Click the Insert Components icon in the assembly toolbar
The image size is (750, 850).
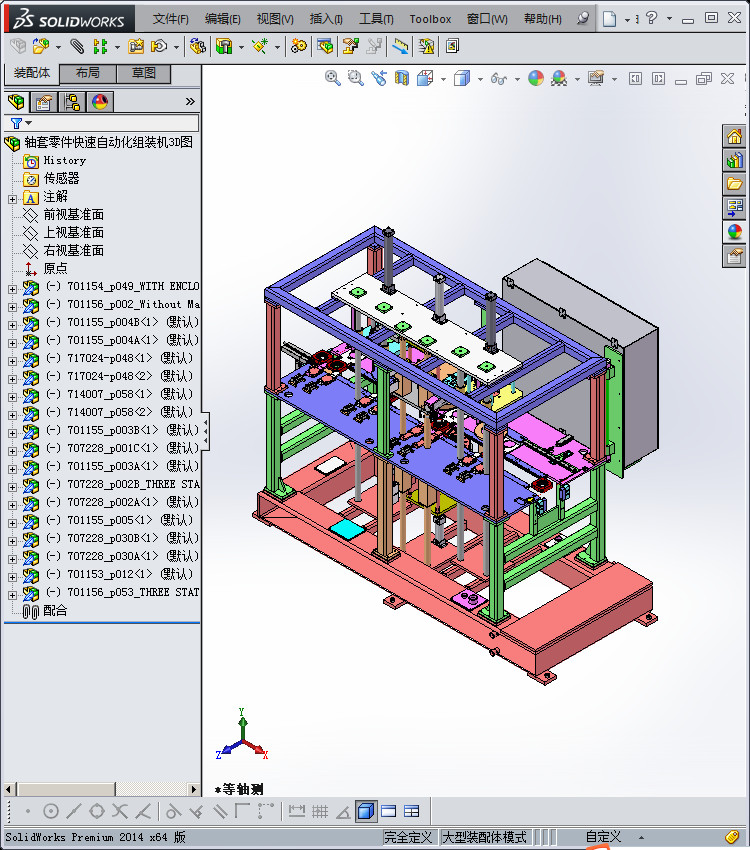point(41,47)
